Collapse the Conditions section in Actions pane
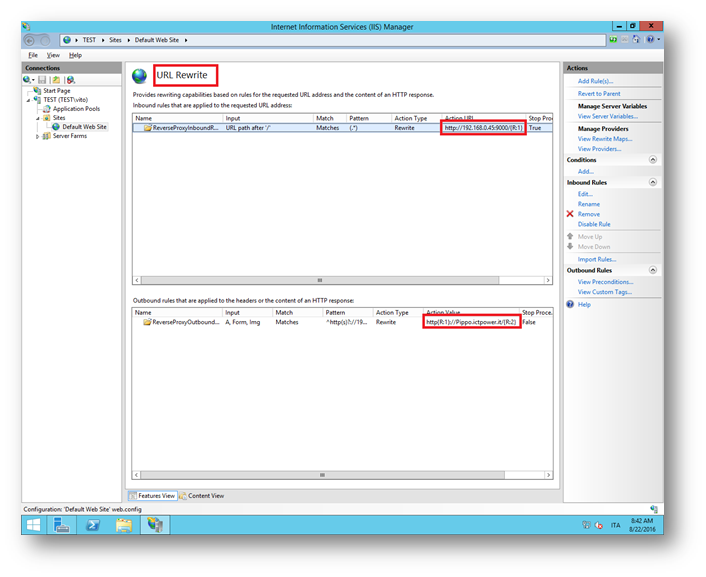 653,160
